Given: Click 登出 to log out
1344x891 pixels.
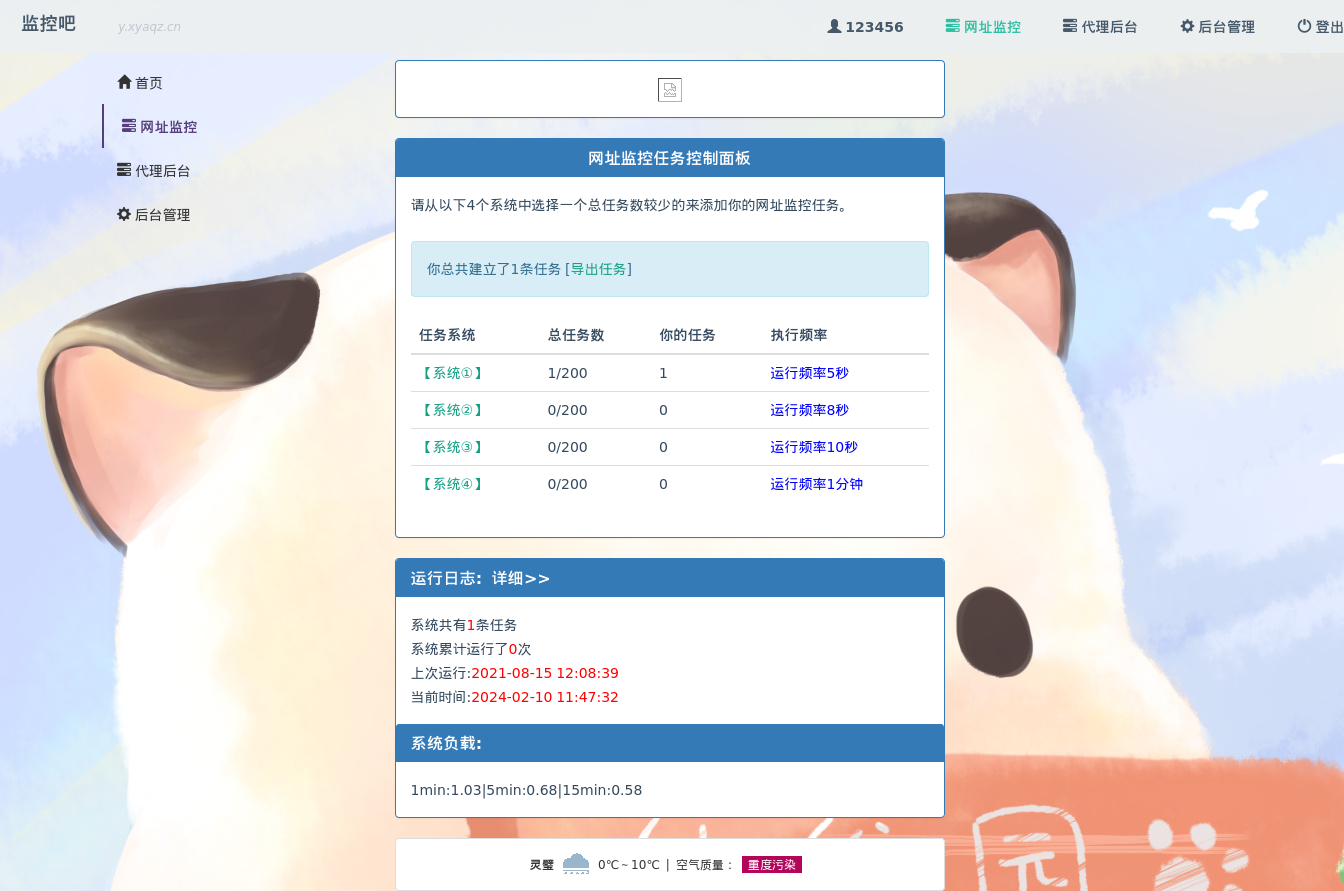Looking at the screenshot, I should (x=1320, y=27).
